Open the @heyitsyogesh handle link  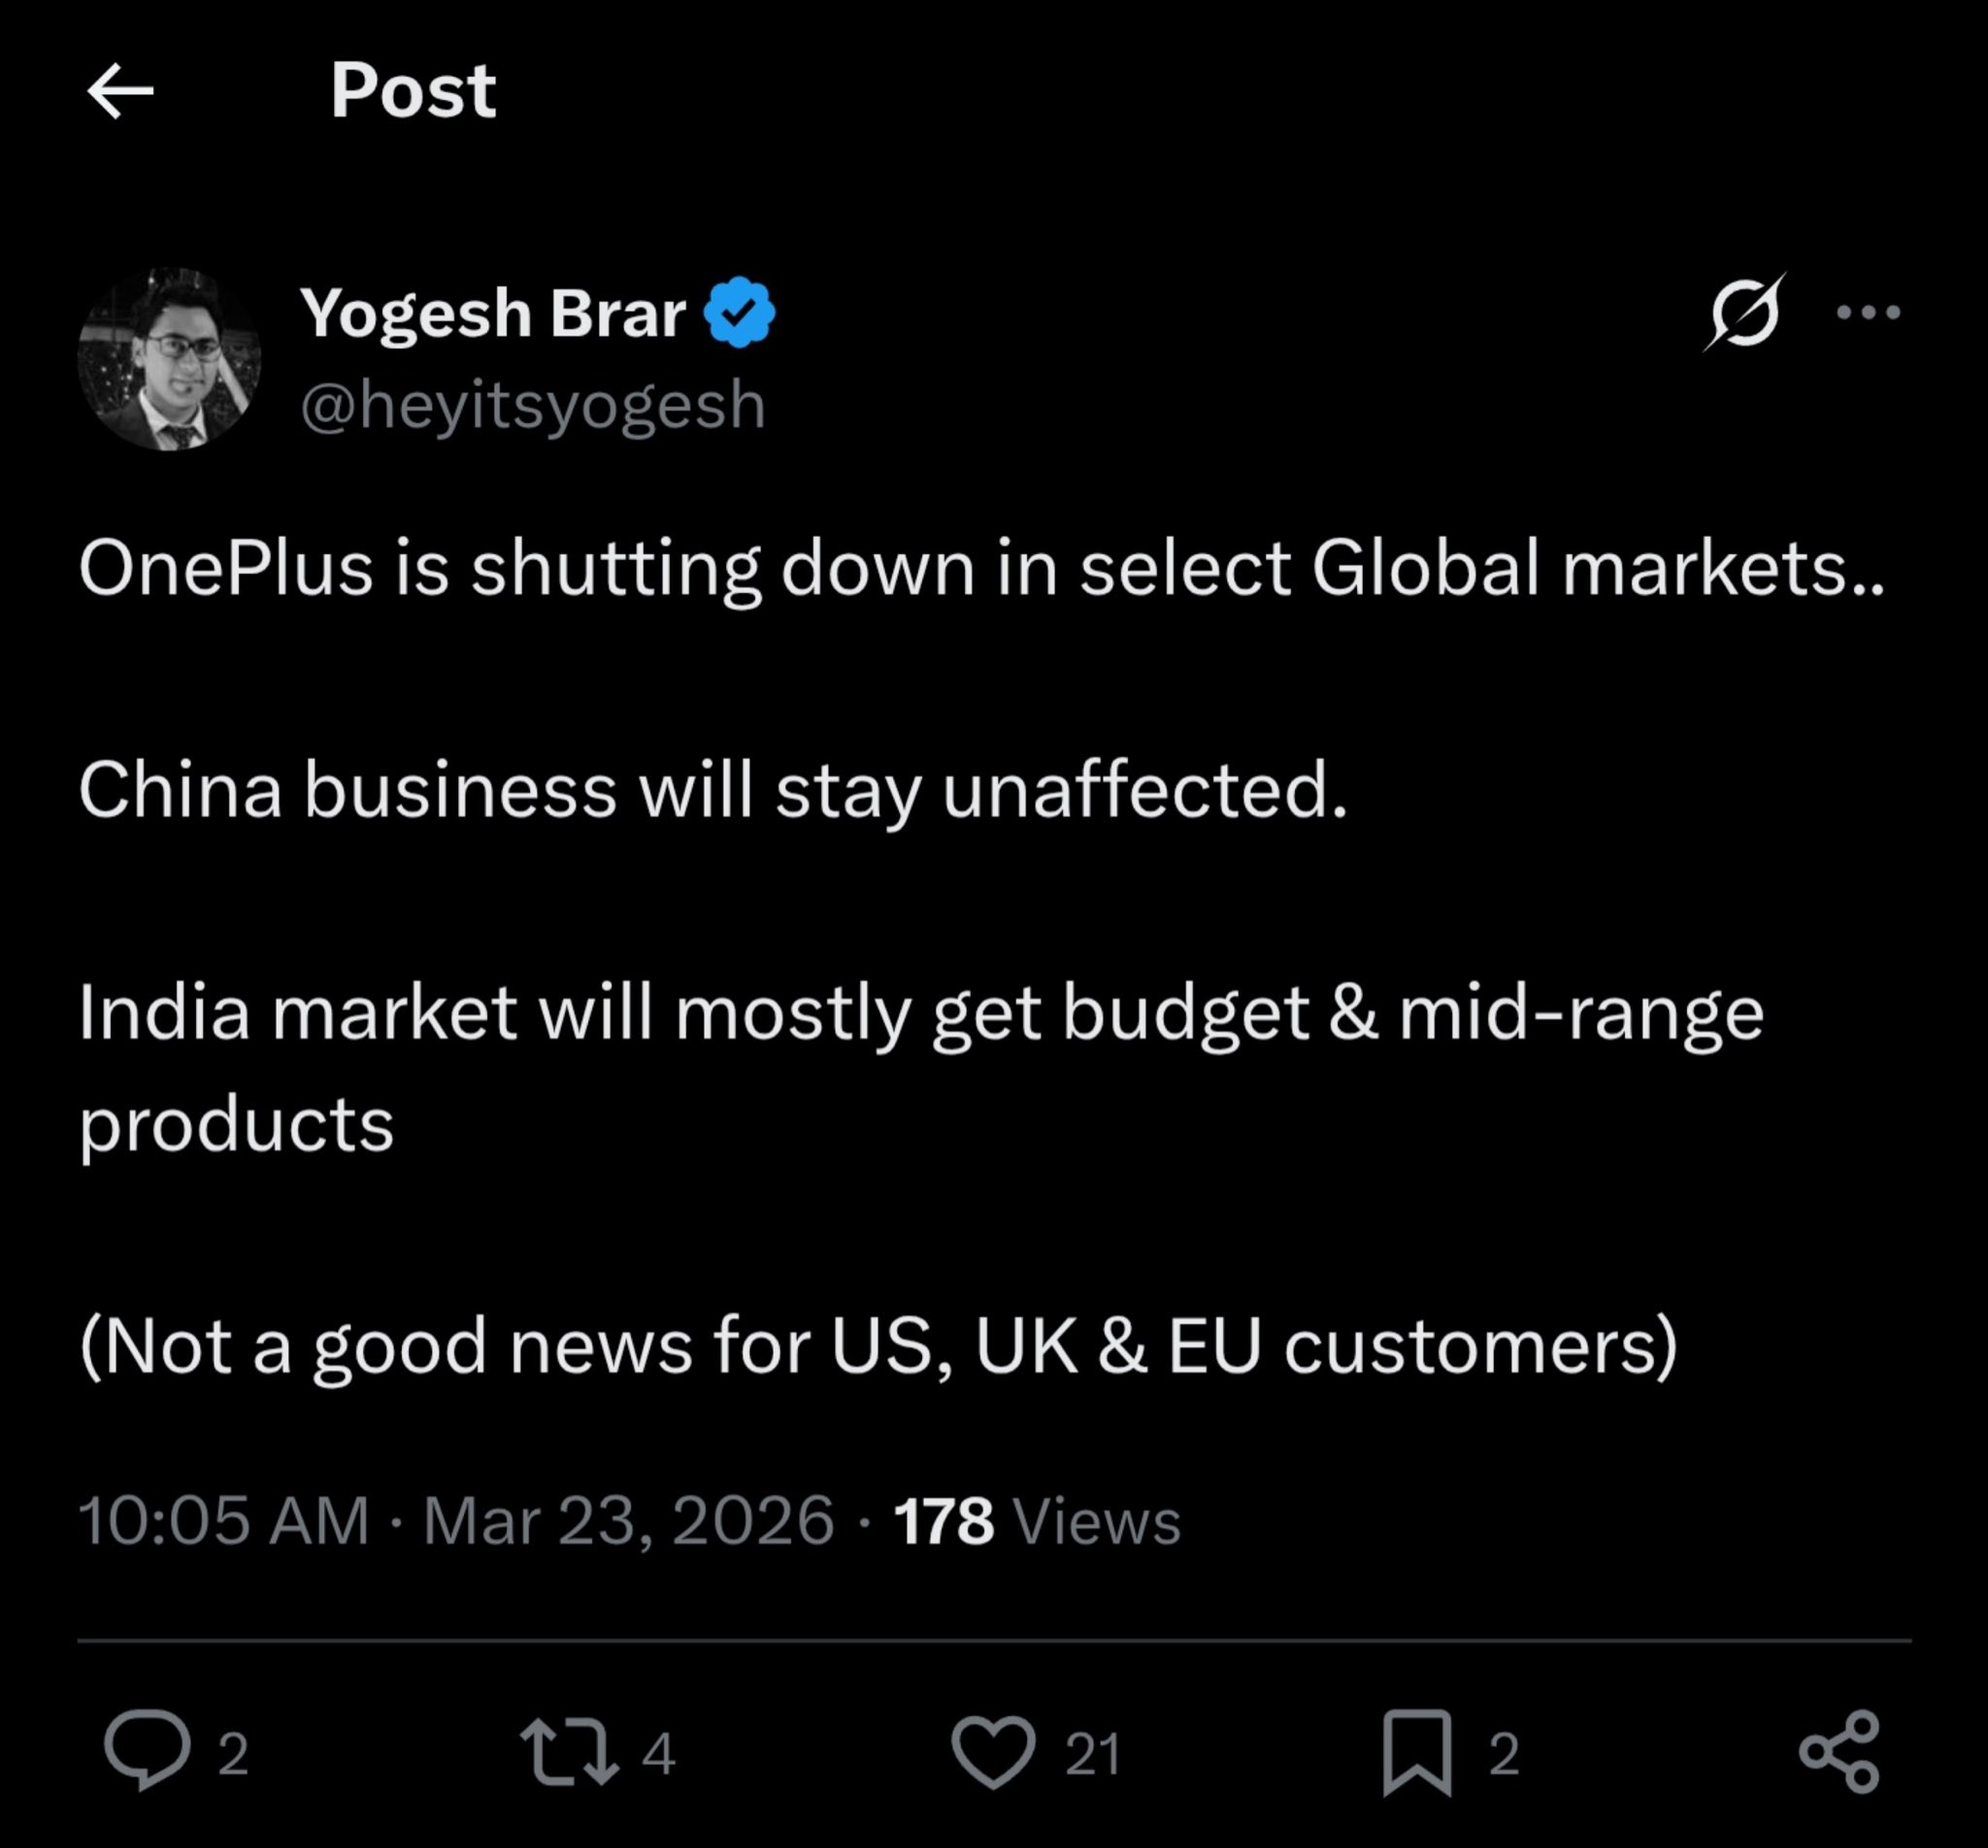533,405
